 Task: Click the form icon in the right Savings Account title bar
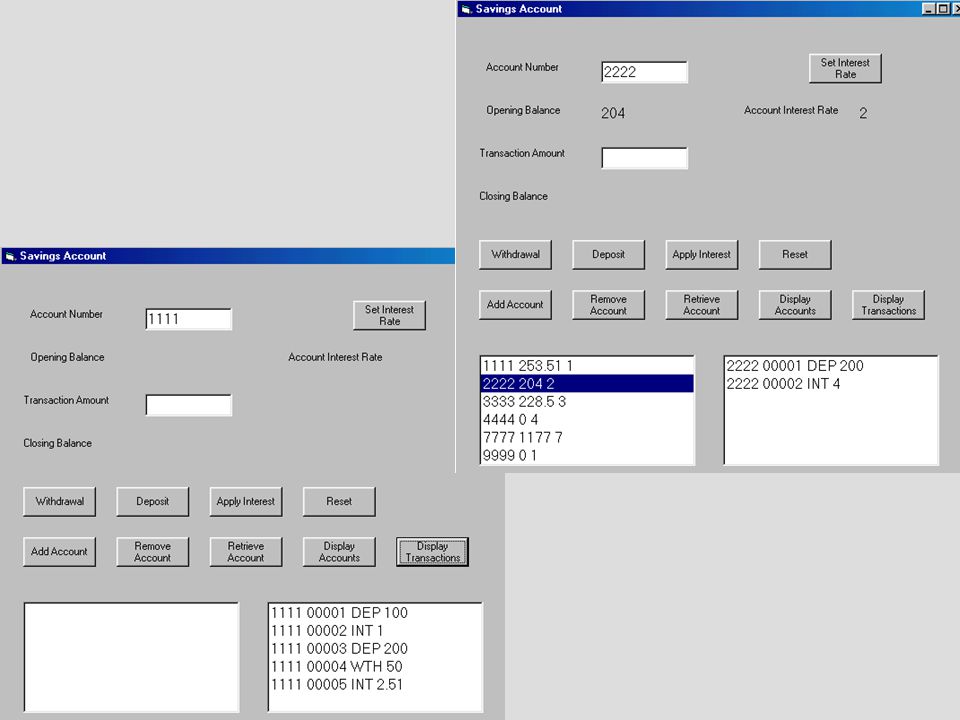466,9
